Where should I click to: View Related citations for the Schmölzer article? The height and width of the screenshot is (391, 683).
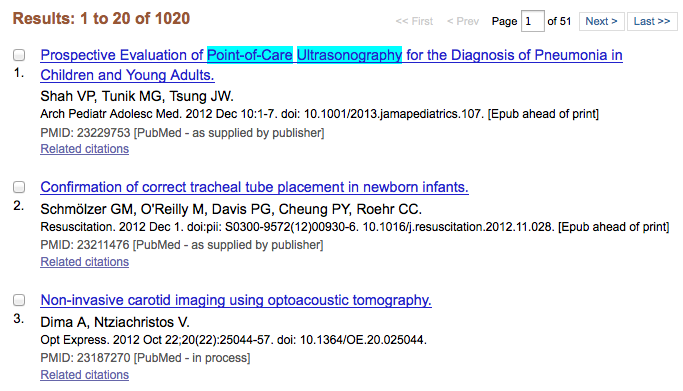(85, 262)
